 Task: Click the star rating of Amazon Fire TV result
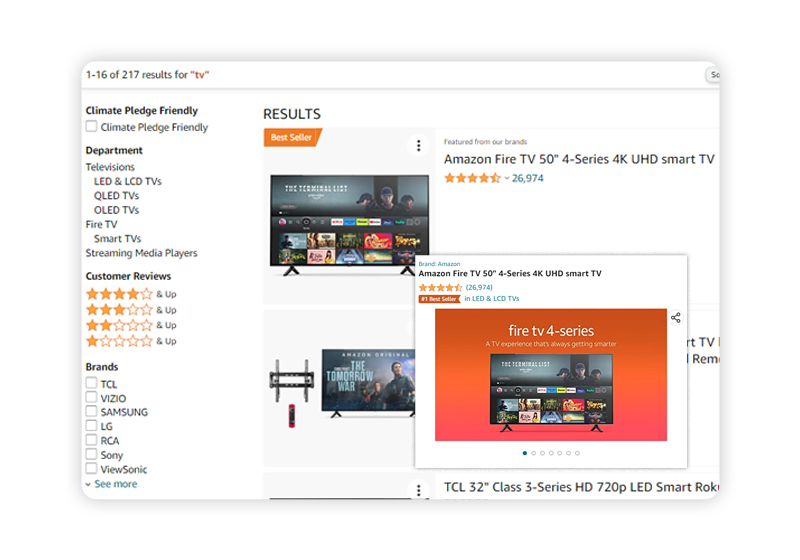point(472,178)
